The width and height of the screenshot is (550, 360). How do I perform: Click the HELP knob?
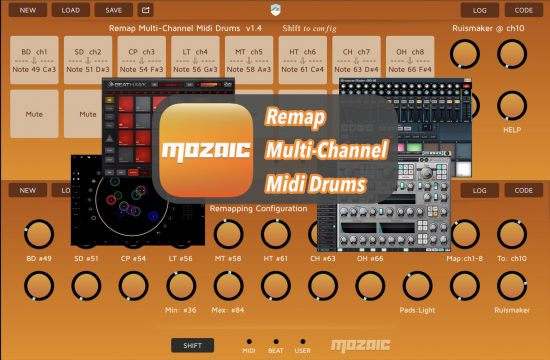(x=512, y=106)
